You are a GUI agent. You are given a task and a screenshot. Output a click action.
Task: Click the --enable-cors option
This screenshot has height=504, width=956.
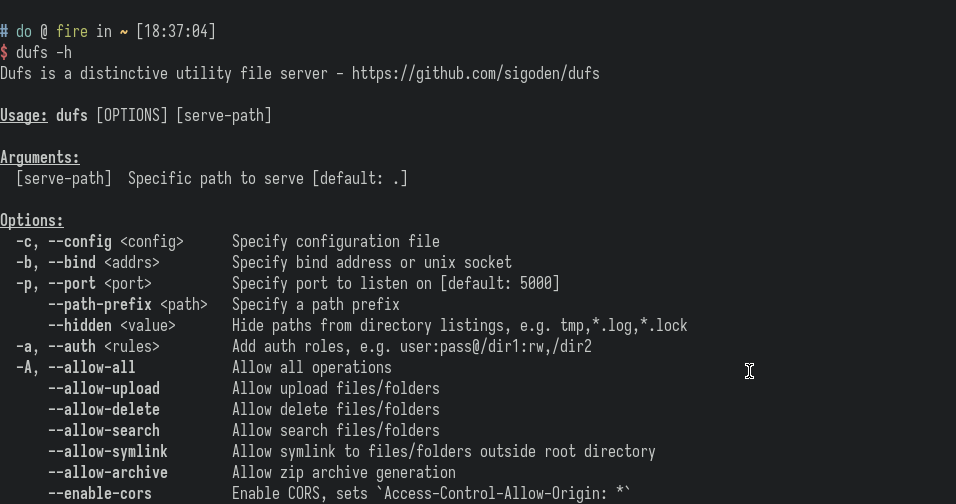(100, 494)
